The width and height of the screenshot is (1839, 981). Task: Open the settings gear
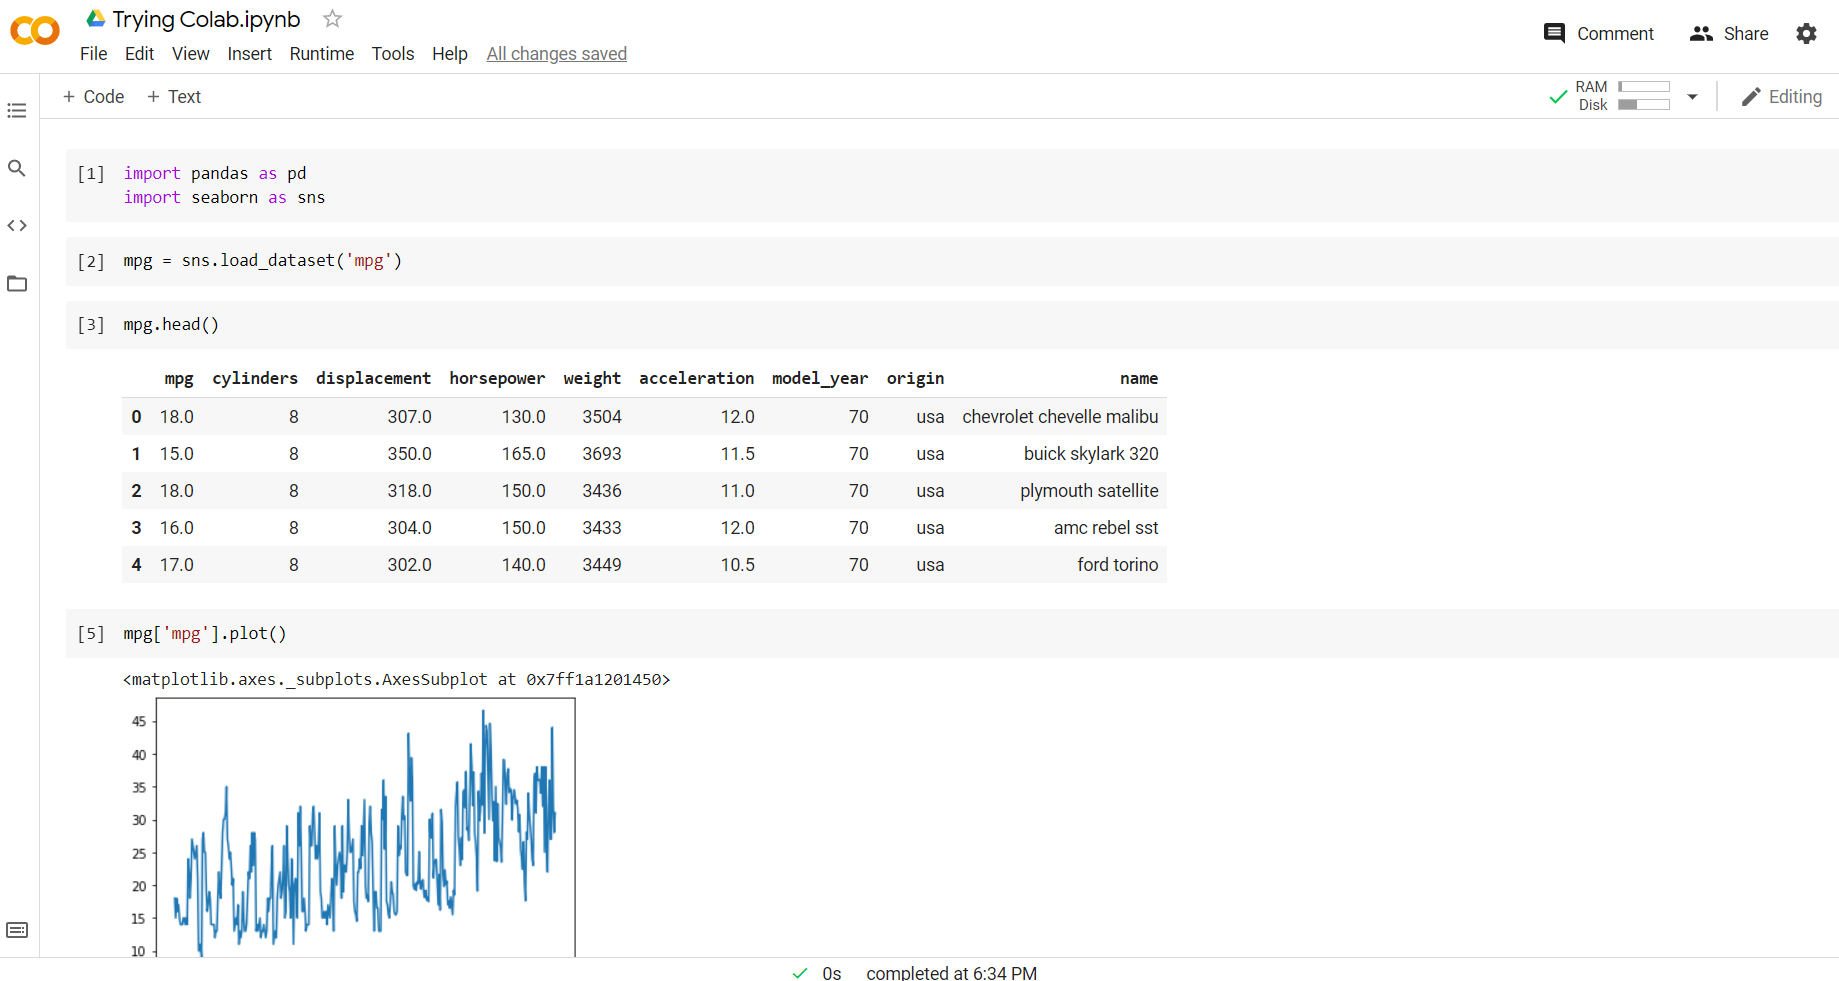[1806, 34]
